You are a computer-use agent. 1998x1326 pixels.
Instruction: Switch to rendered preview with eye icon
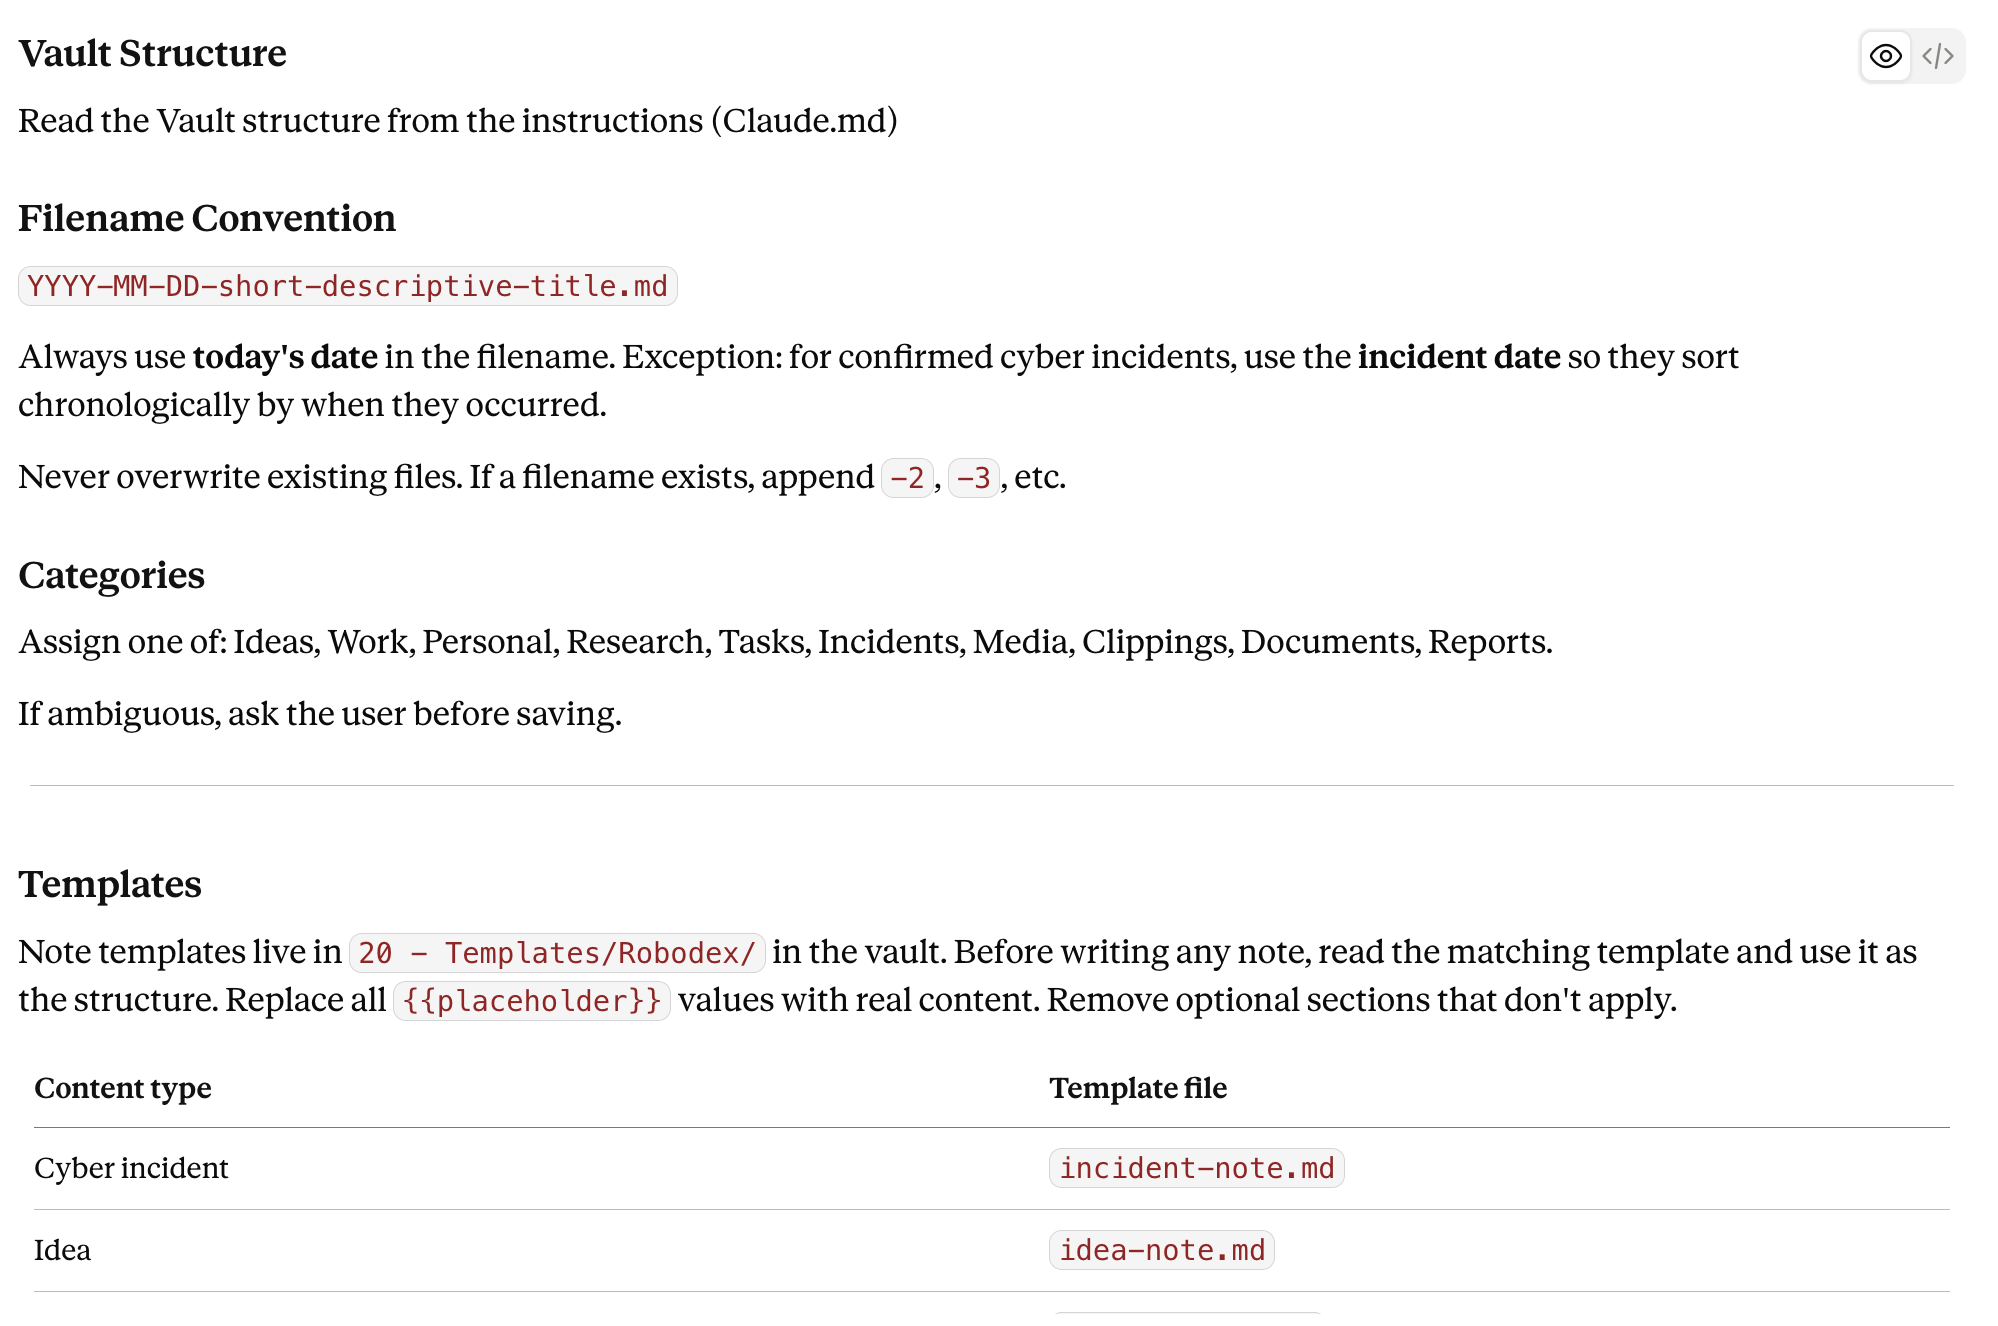(x=1885, y=56)
